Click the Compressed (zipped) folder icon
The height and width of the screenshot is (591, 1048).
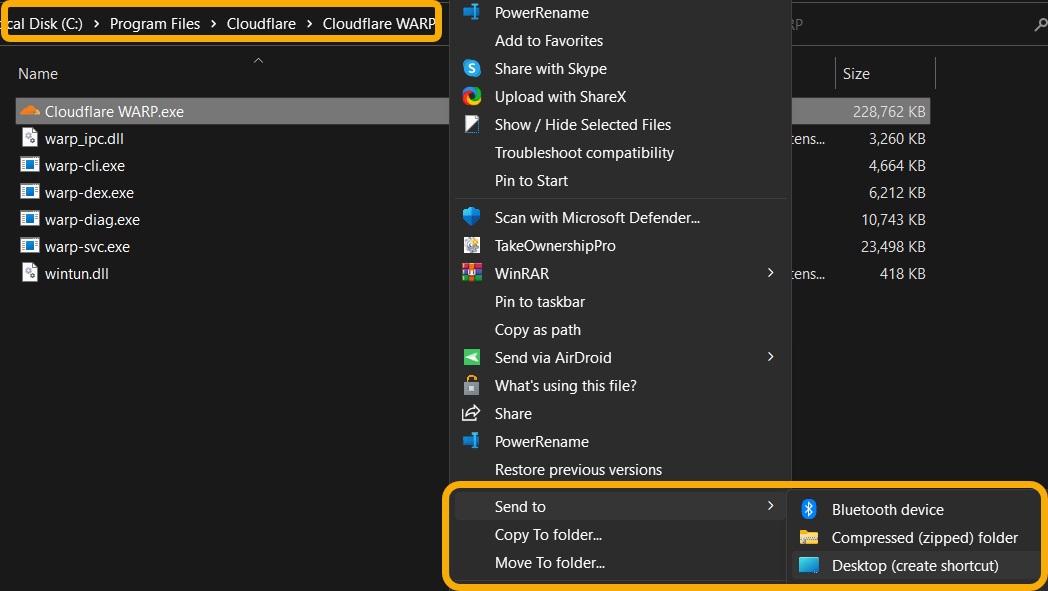tap(810, 537)
